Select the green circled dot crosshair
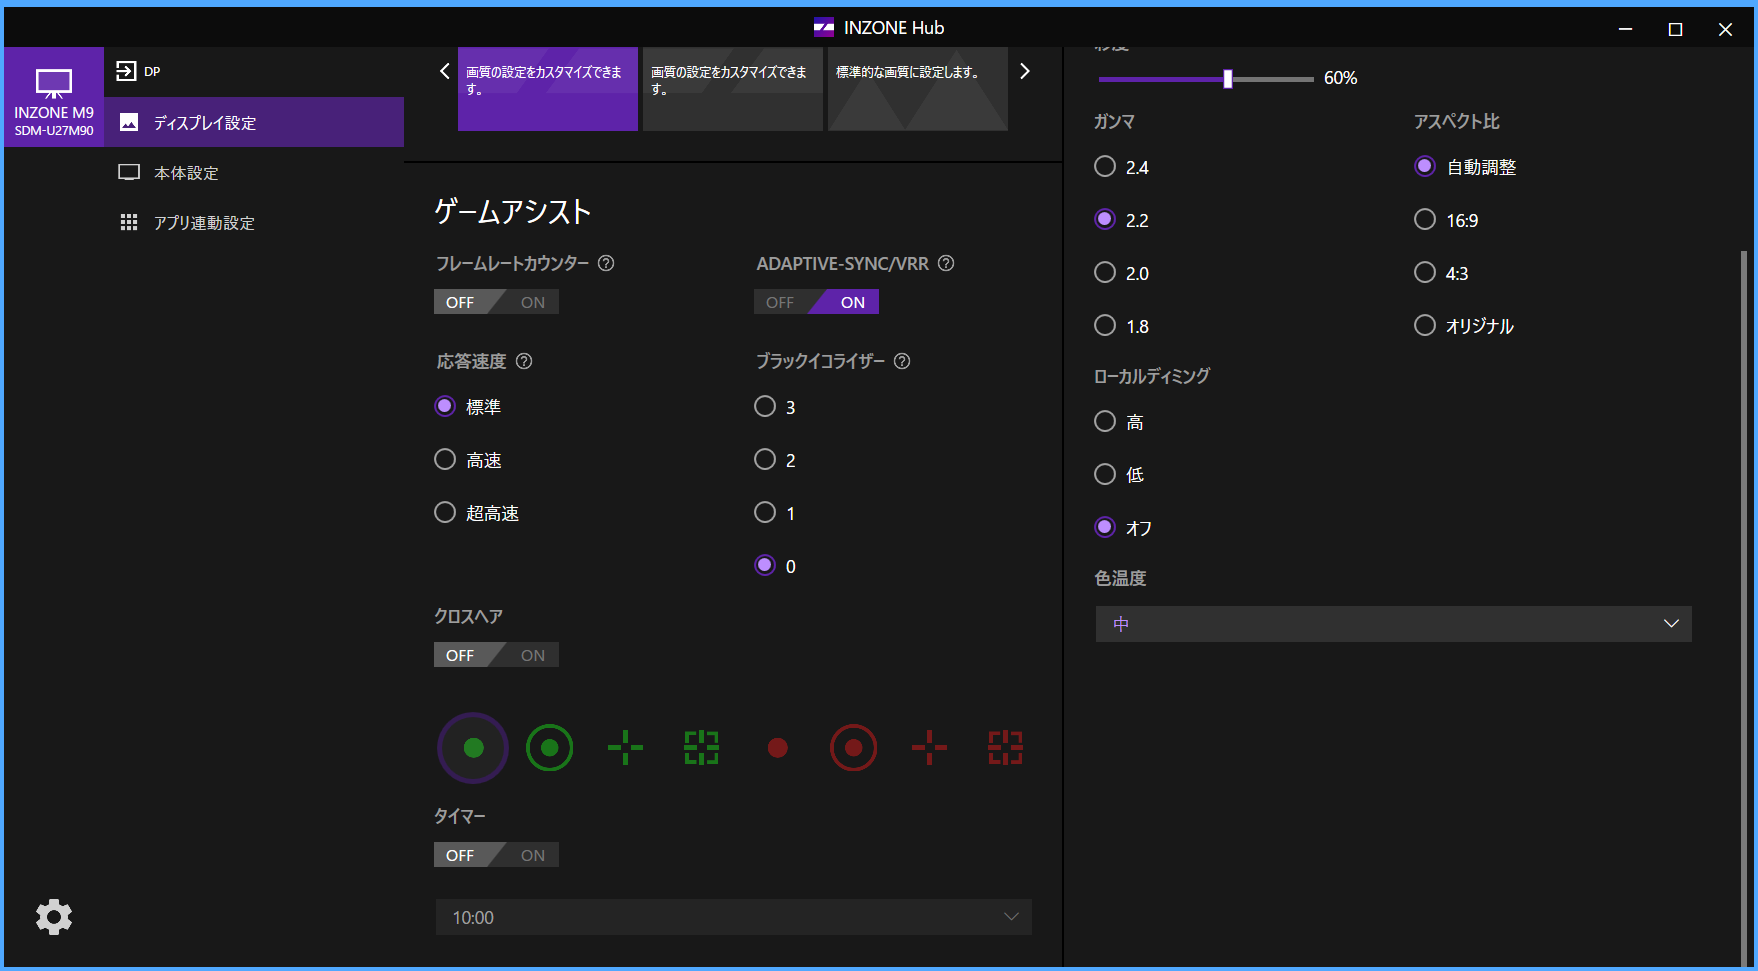The height and width of the screenshot is (971, 1758). pos(549,748)
